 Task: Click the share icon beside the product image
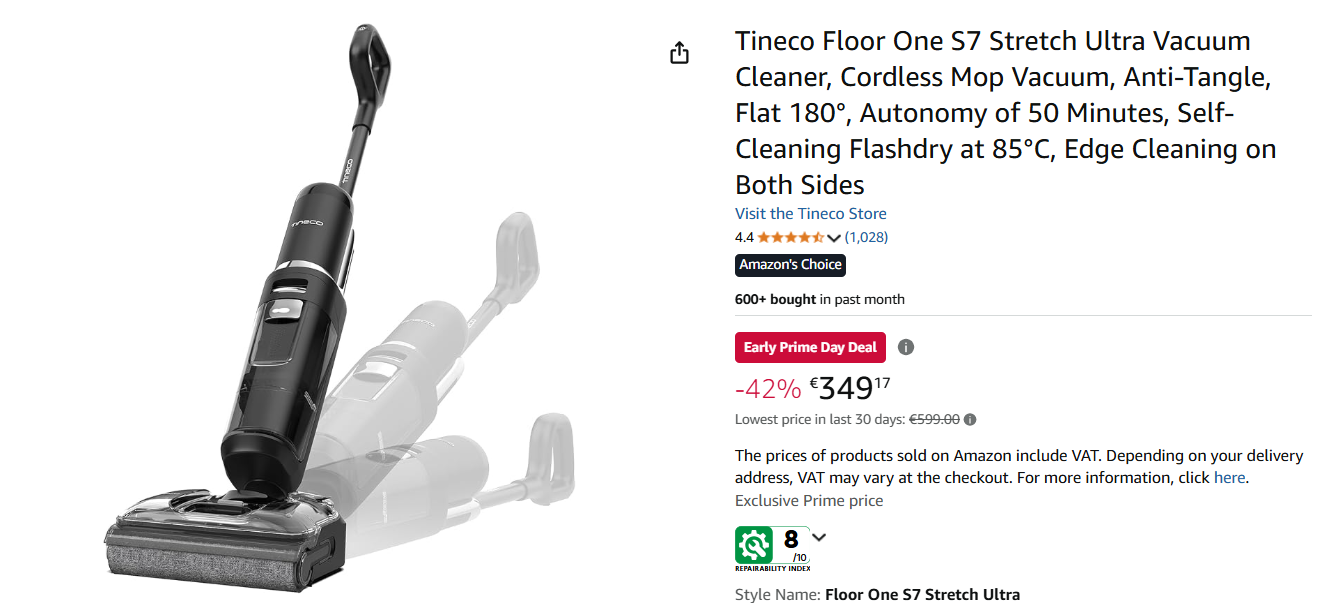pyautogui.click(x=679, y=53)
